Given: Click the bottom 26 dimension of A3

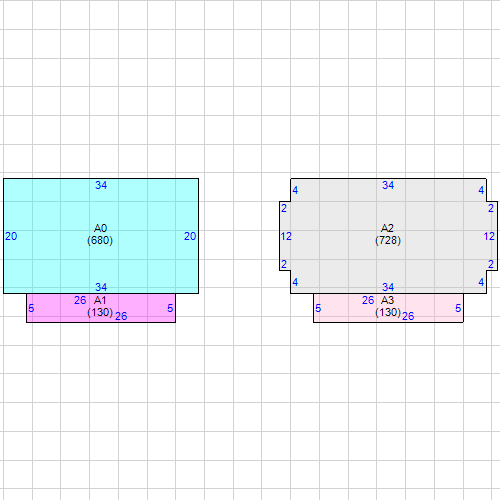Looking at the screenshot, I should [408, 316].
